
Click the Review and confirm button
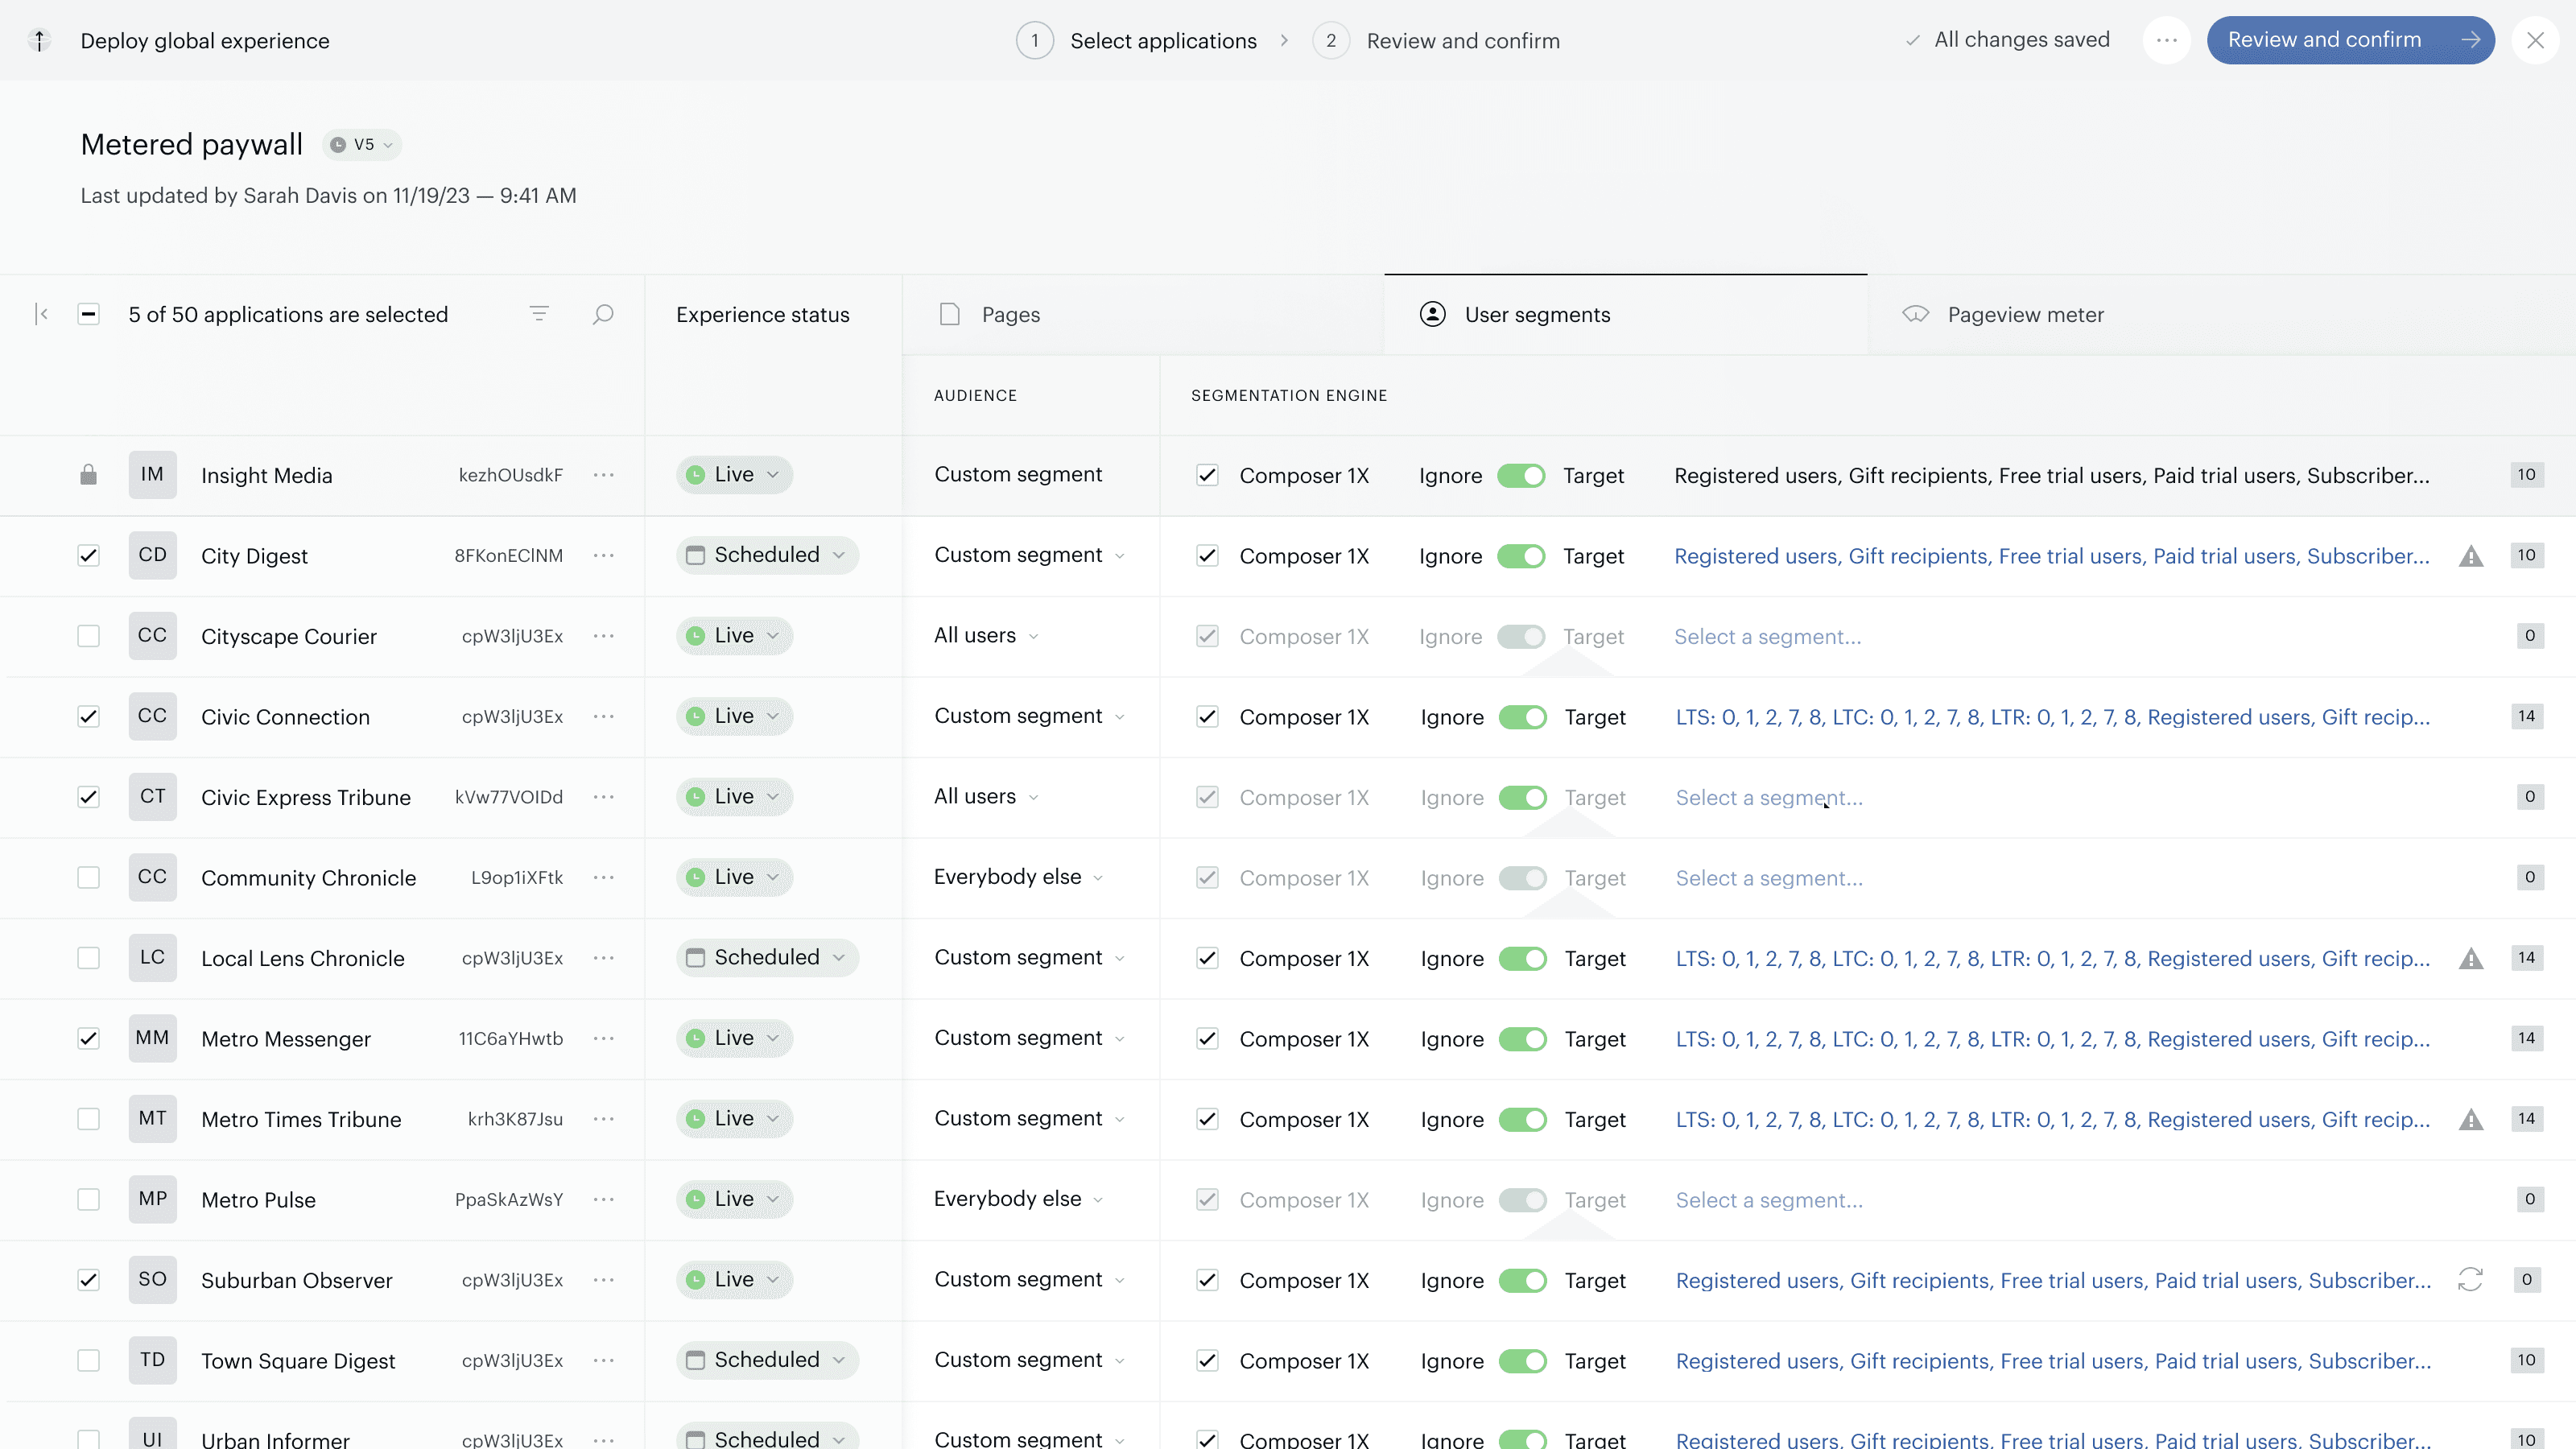(2350, 40)
